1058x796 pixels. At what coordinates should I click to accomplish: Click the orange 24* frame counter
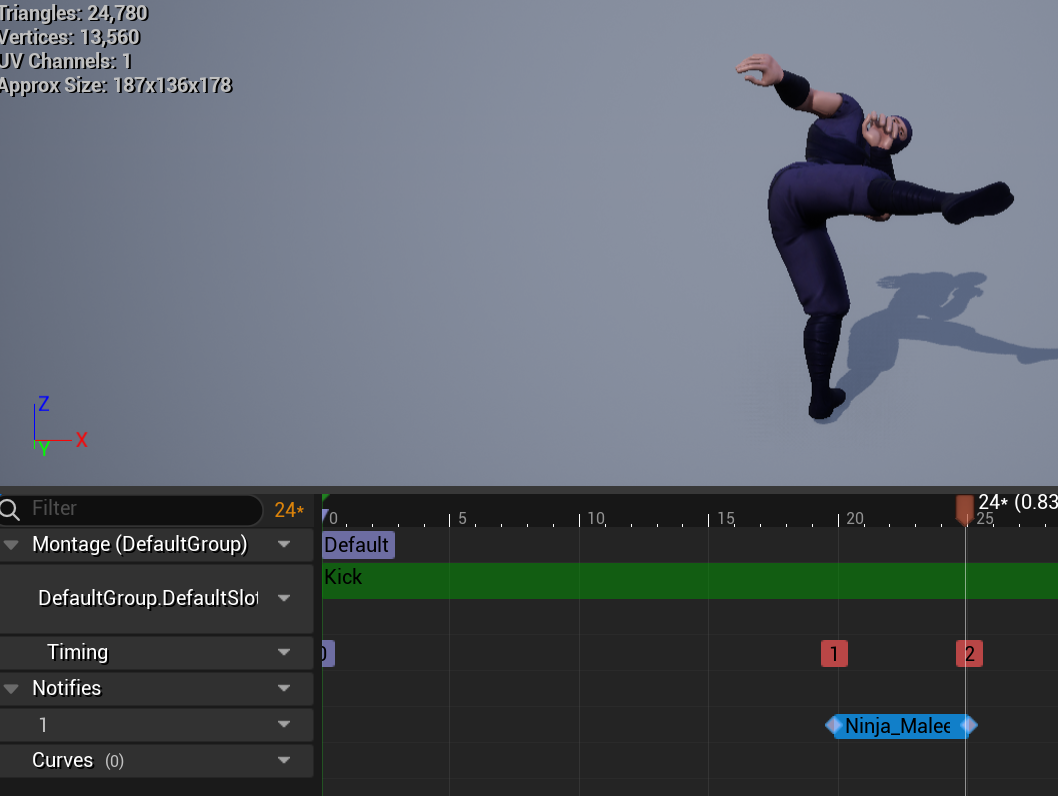point(289,510)
